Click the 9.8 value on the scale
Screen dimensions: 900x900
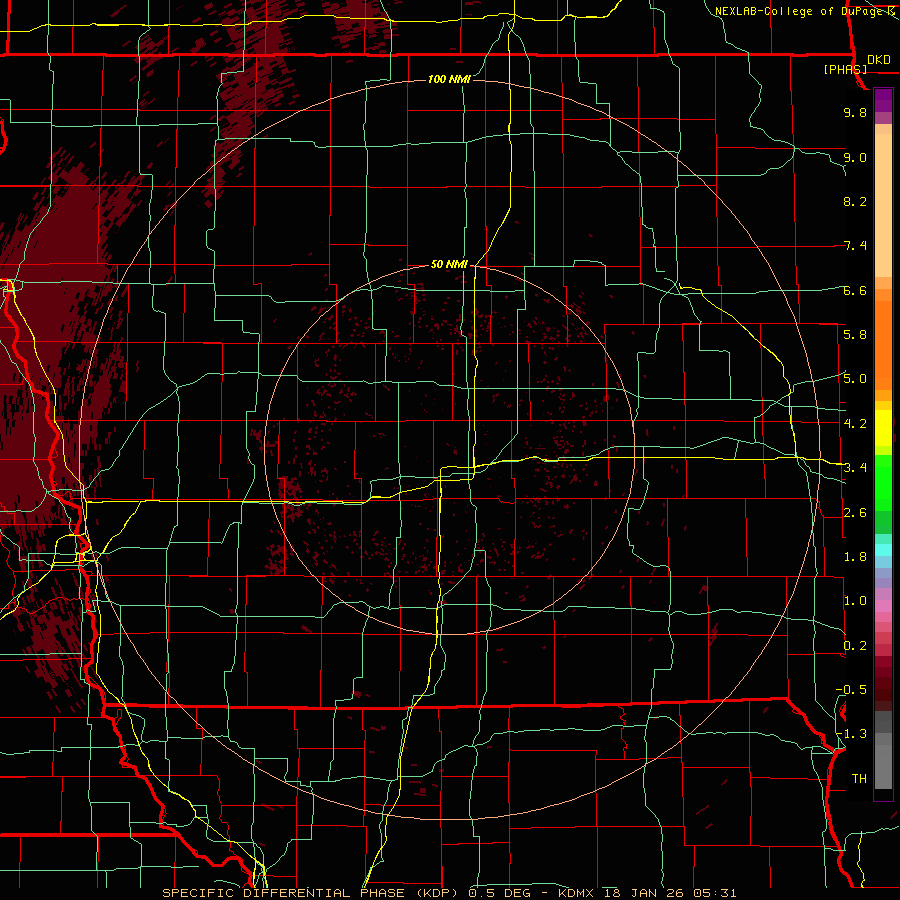(855, 112)
